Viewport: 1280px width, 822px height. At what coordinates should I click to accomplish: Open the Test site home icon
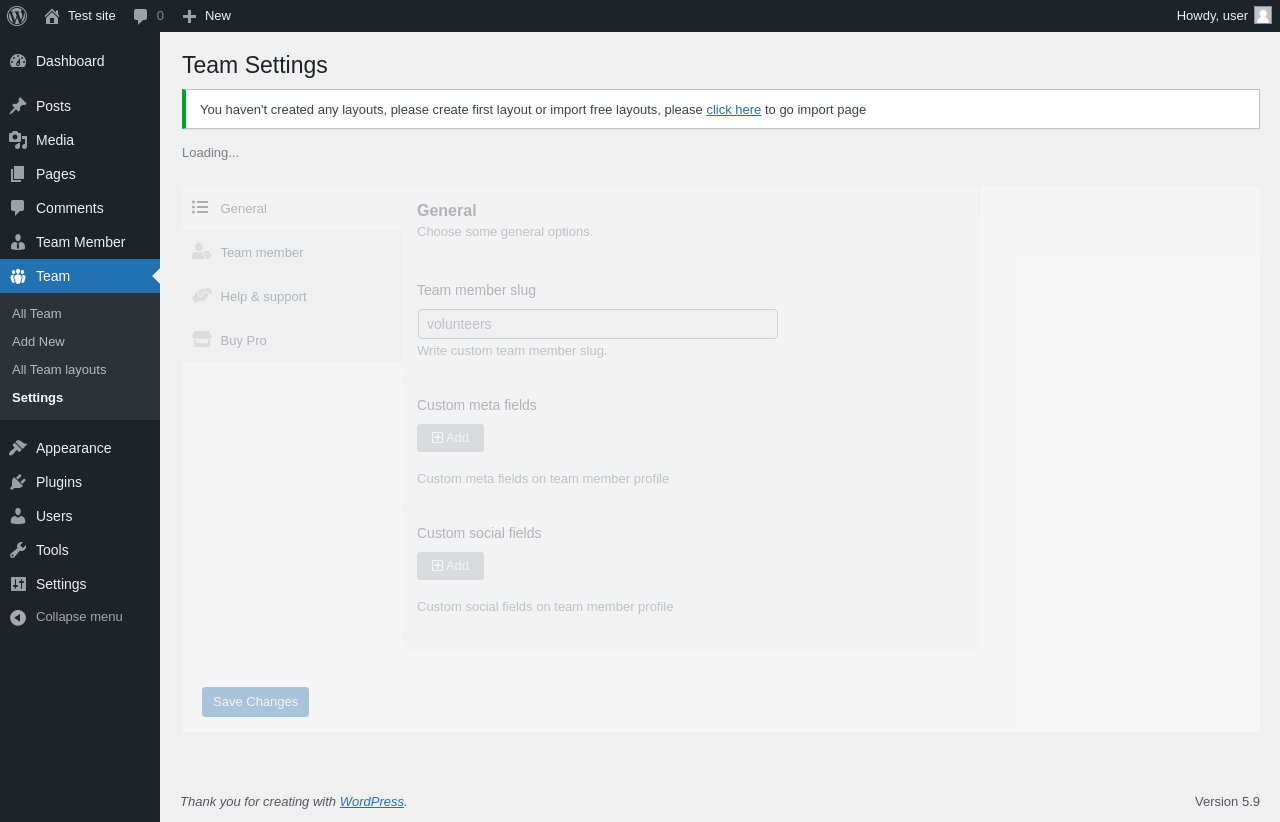pos(52,16)
